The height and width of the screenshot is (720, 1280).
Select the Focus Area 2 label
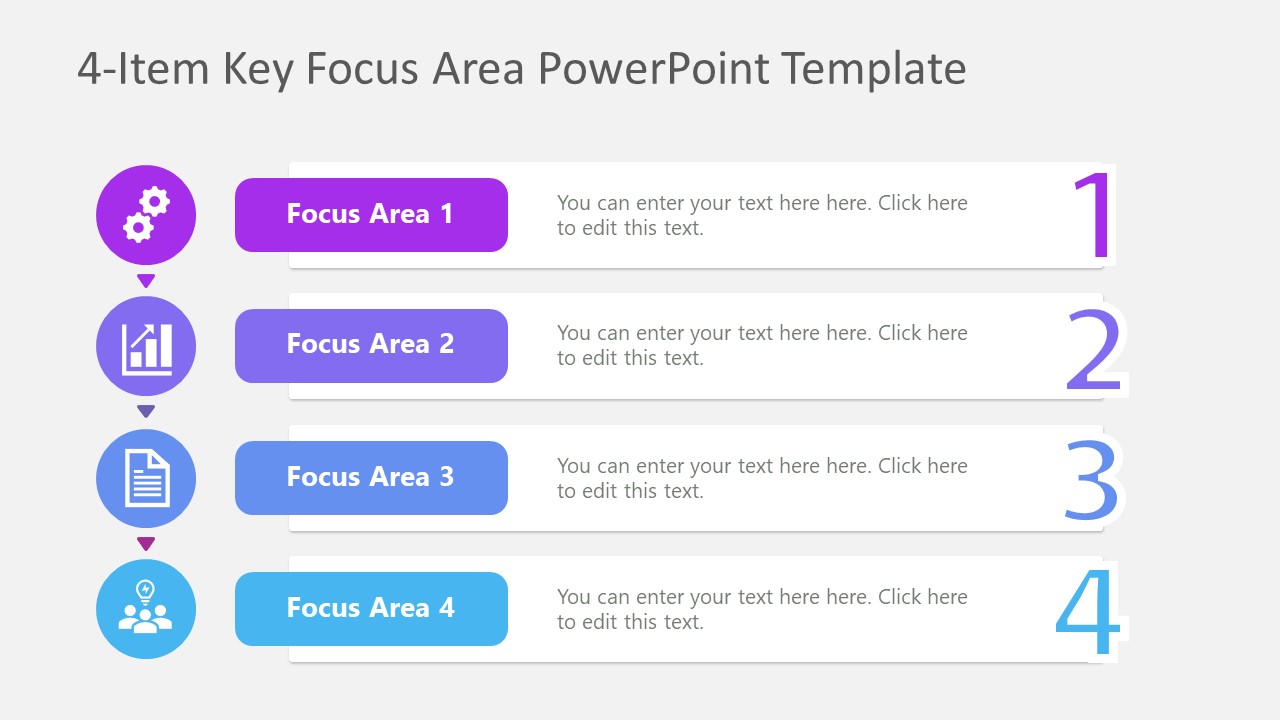371,346
